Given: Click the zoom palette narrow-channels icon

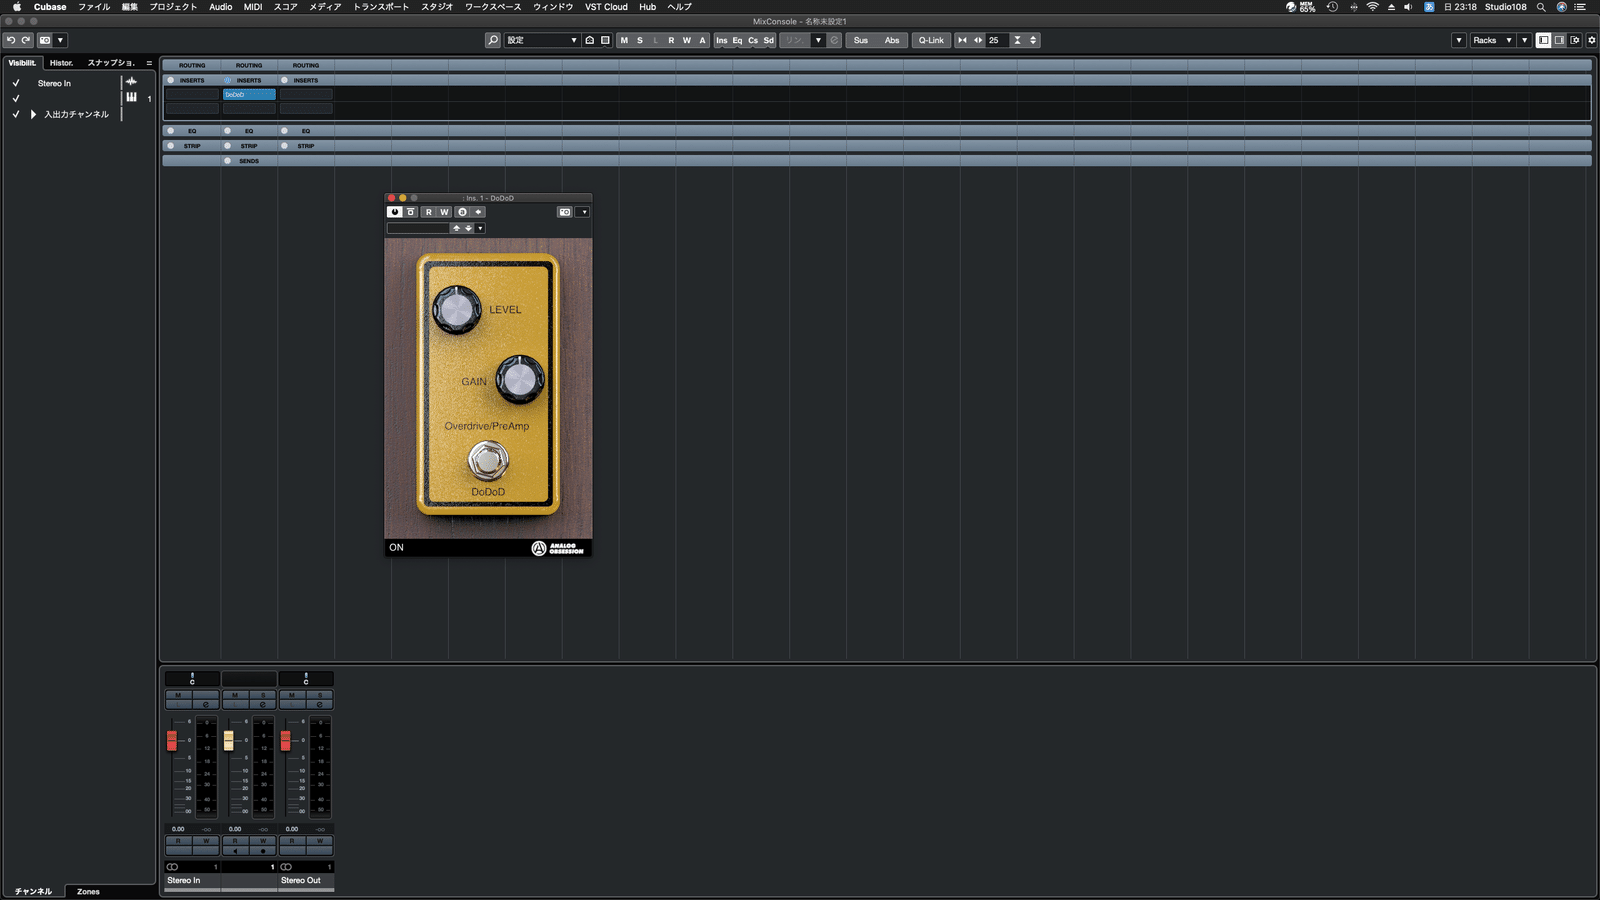Looking at the screenshot, I should point(962,40).
